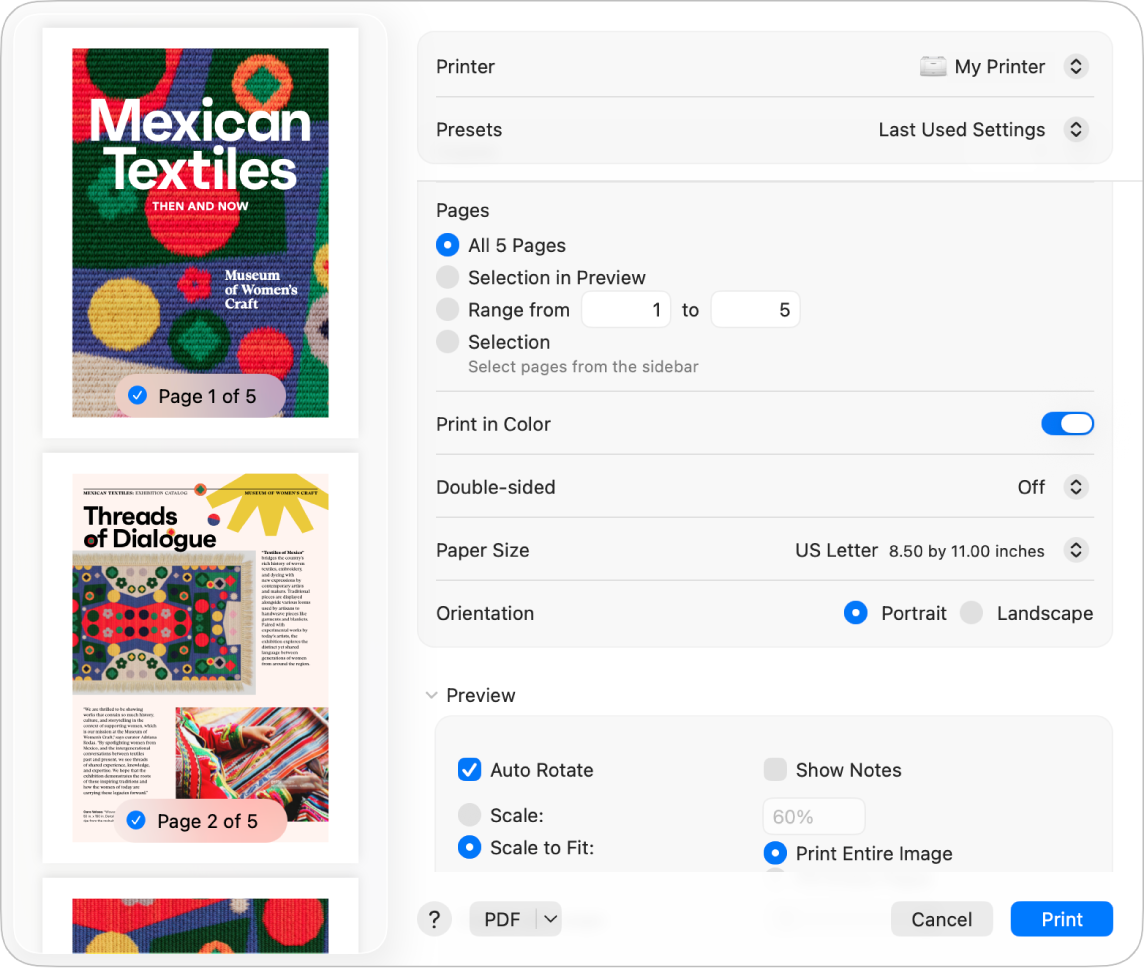This screenshot has height=968, width=1144.
Task: Select the Range from option
Action: pyautogui.click(x=447, y=309)
